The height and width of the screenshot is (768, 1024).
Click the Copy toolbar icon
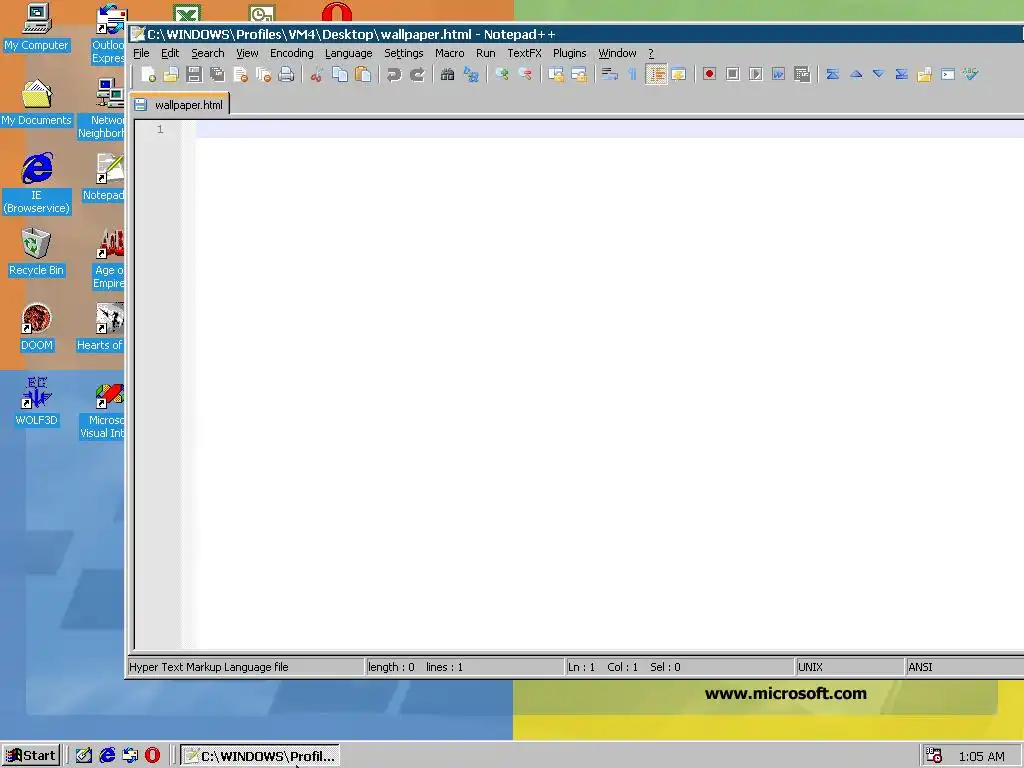(x=340, y=74)
